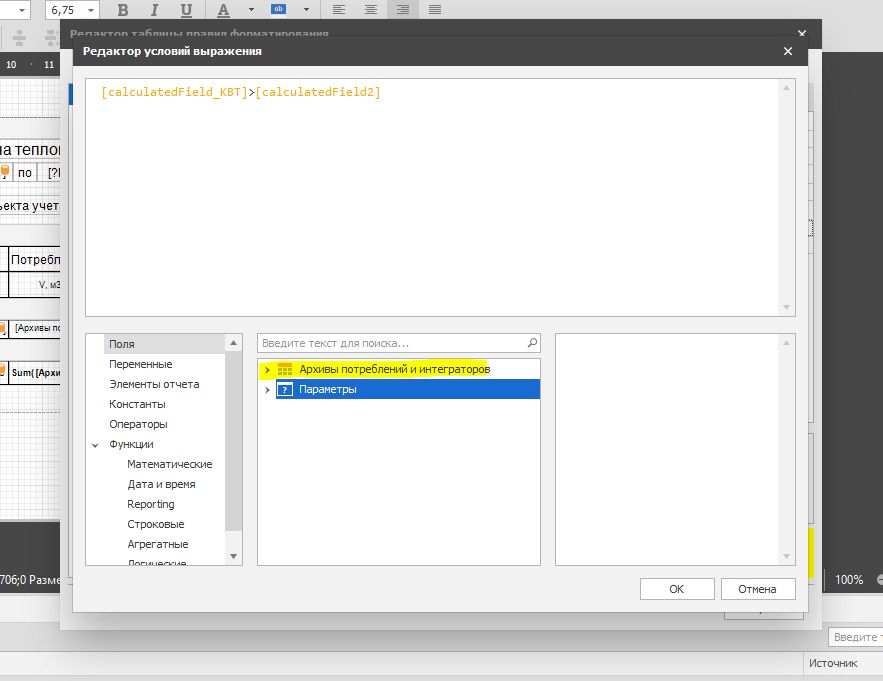Expand the Параметры tree node
883x681 pixels.
267,390
